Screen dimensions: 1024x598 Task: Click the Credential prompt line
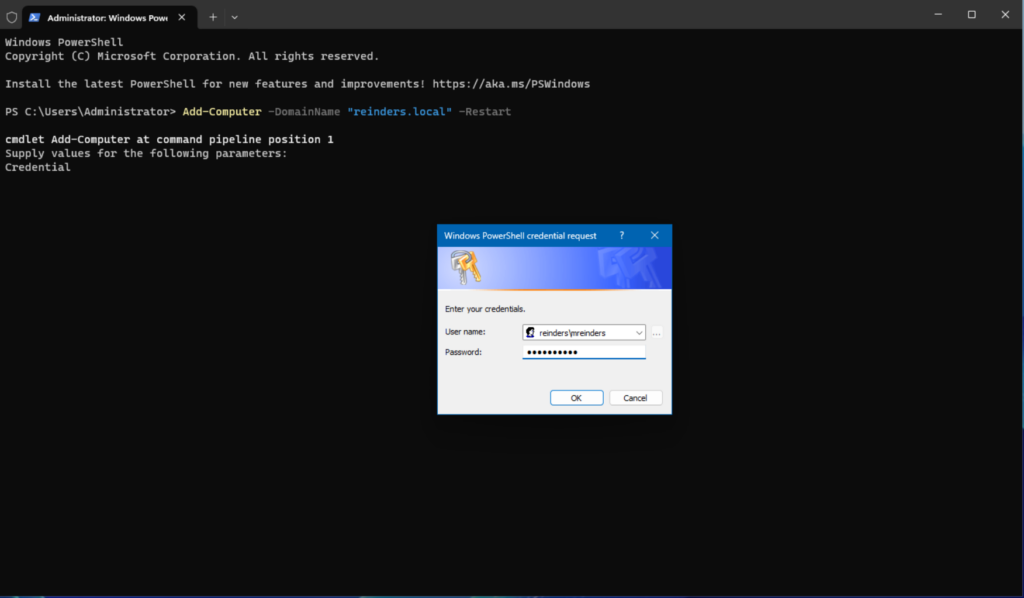coord(38,167)
